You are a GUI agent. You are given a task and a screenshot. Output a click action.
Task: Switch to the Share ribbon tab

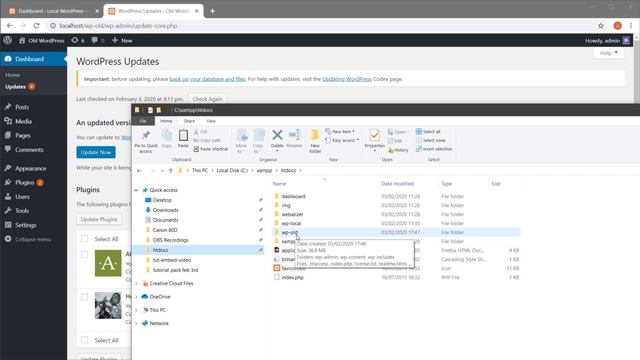pyautogui.click(x=189, y=121)
